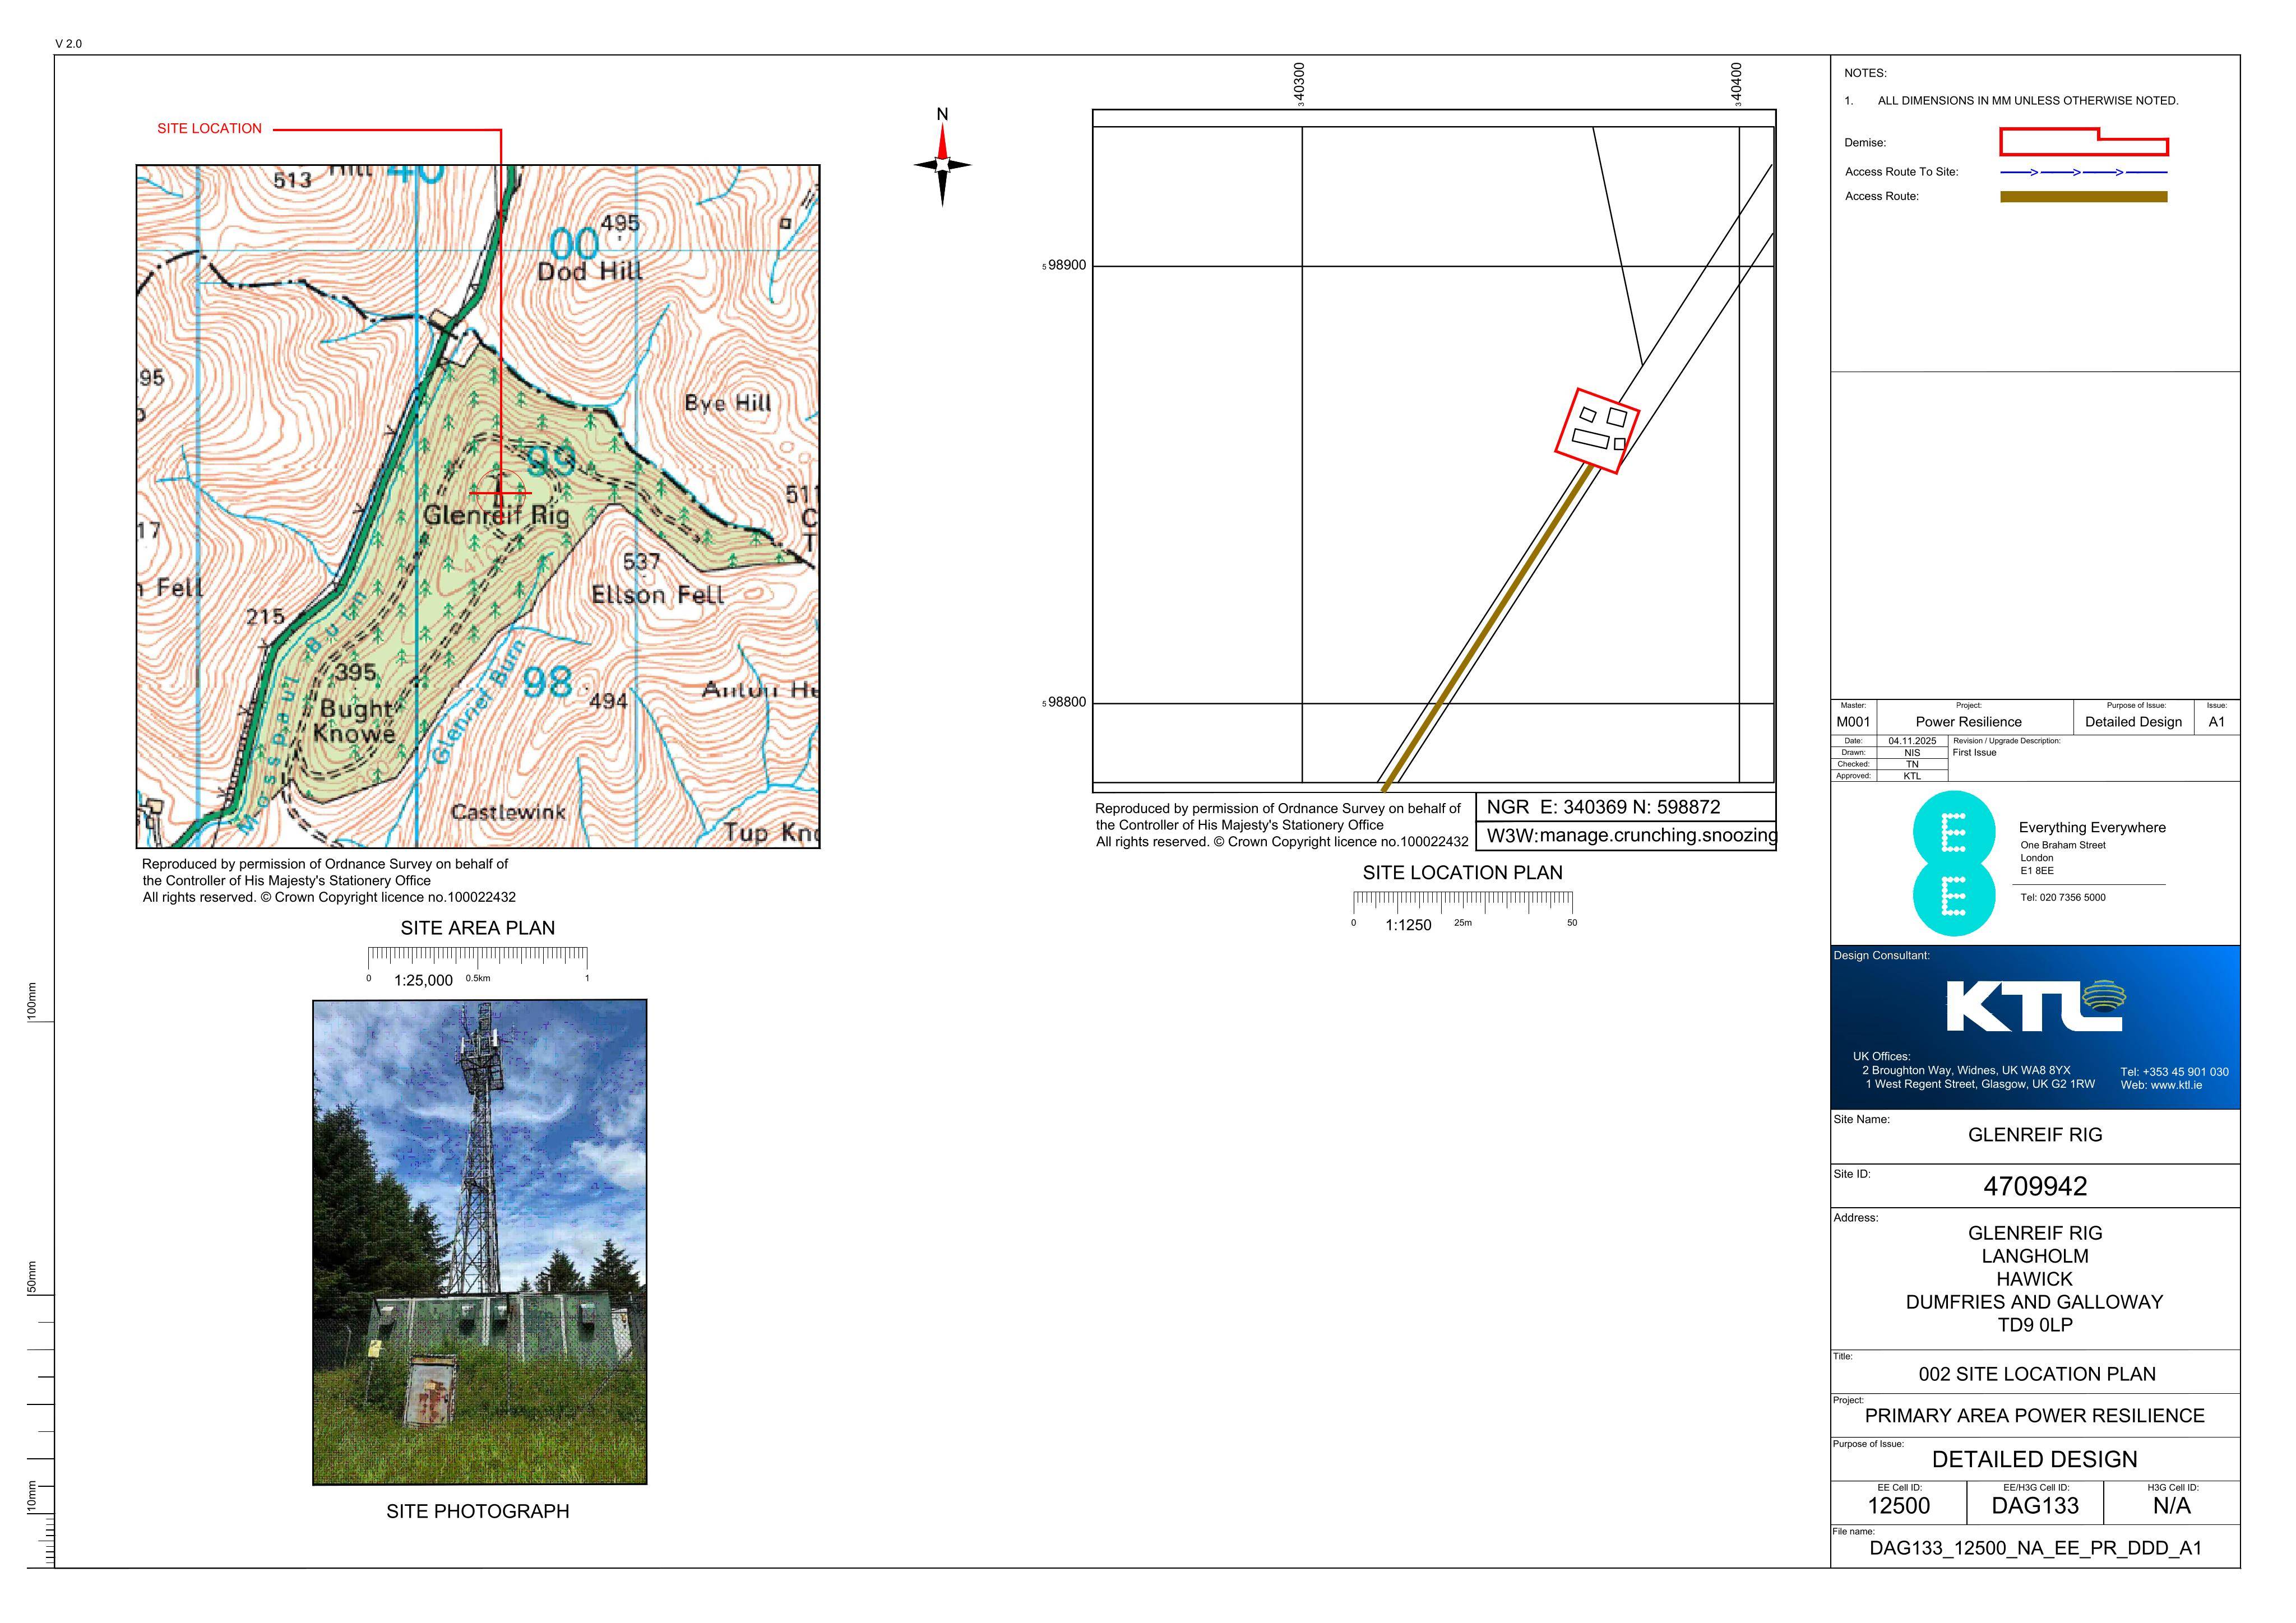Select the 'W3W:manage.crunching.snoozing' text

pos(1632,835)
